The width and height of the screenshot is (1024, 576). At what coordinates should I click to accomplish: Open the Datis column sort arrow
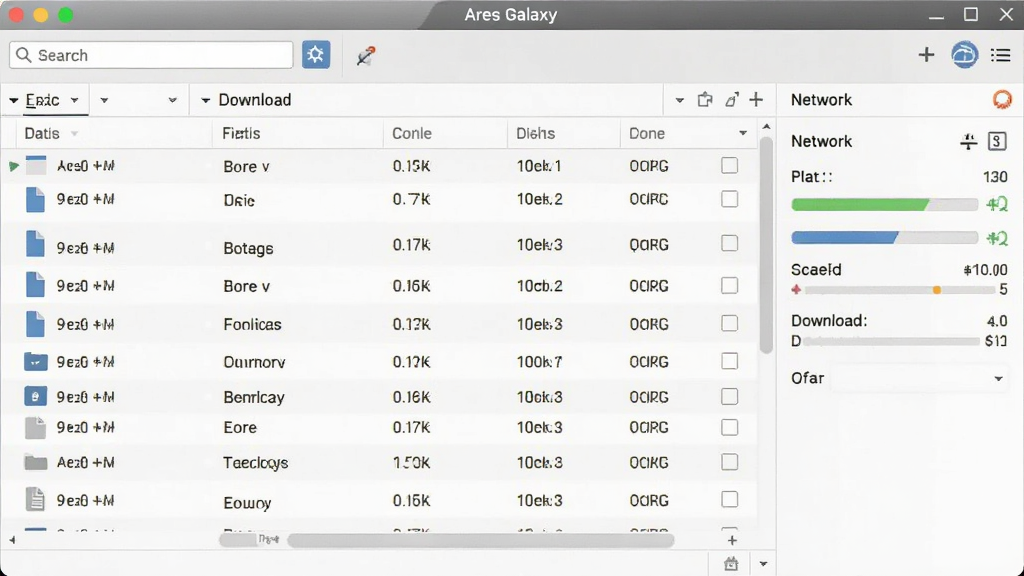point(74,134)
